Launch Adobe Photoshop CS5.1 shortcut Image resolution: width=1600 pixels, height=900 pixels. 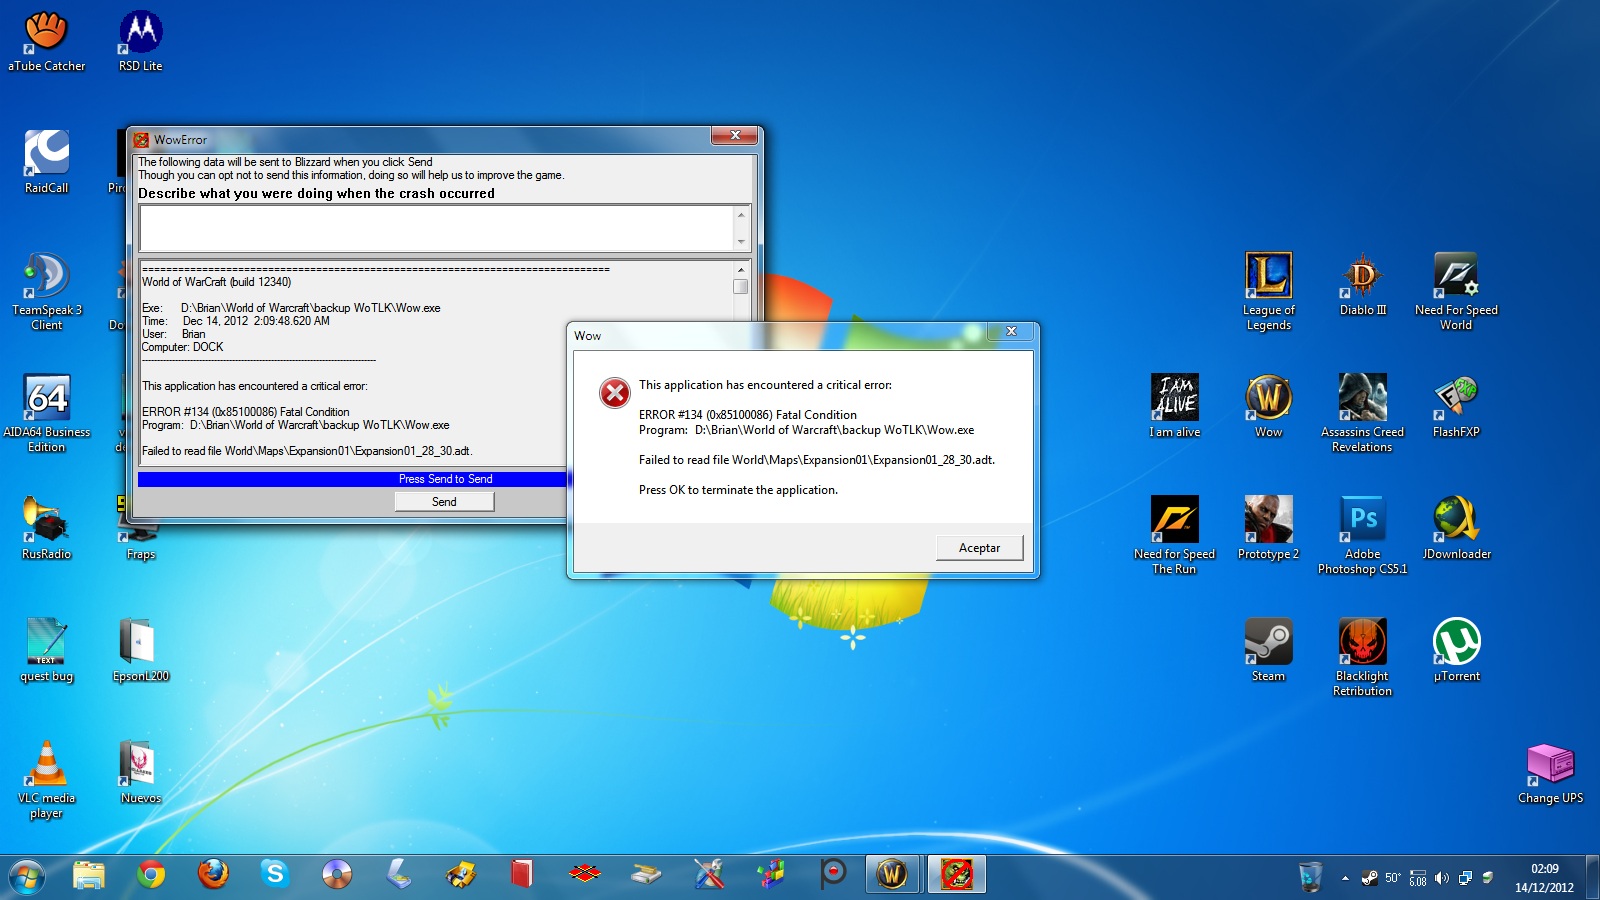coord(1363,535)
